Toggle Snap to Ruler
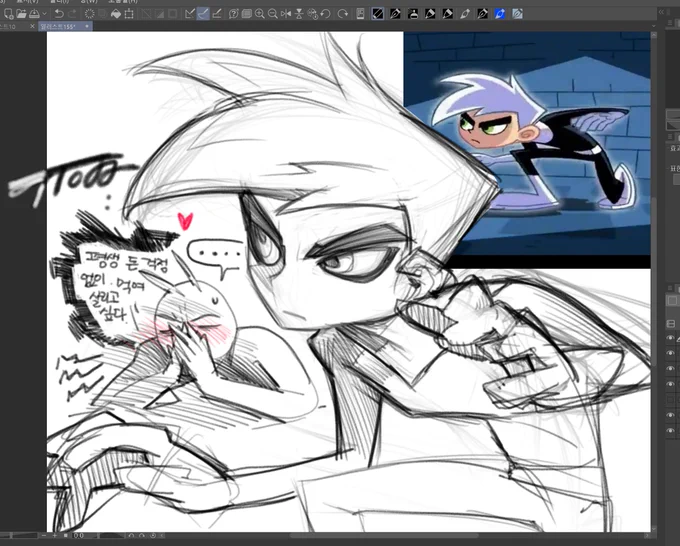 pos(190,14)
